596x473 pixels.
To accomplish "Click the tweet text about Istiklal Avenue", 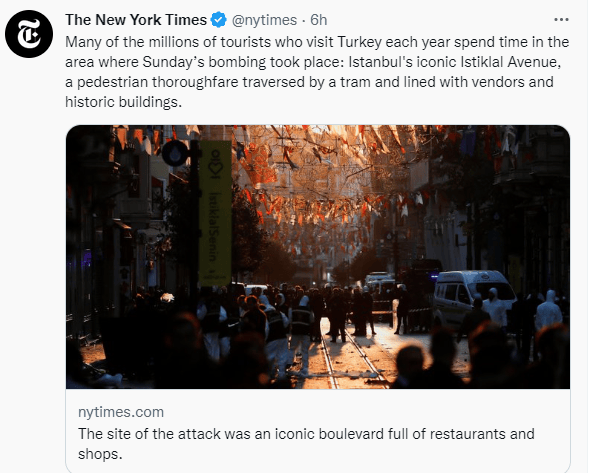I will click(317, 72).
